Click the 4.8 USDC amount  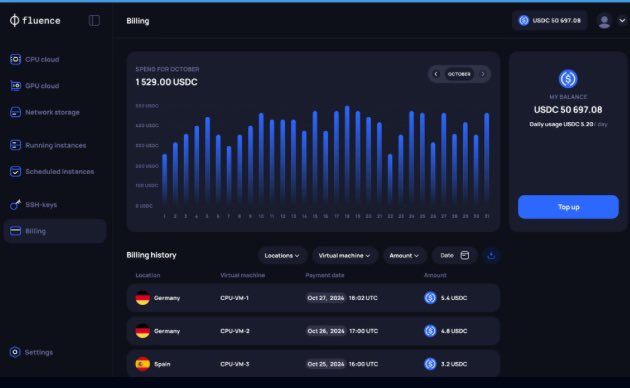(x=454, y=331)
